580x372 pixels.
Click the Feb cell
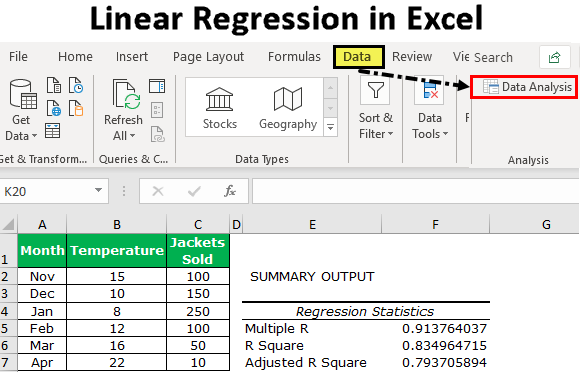42,328
